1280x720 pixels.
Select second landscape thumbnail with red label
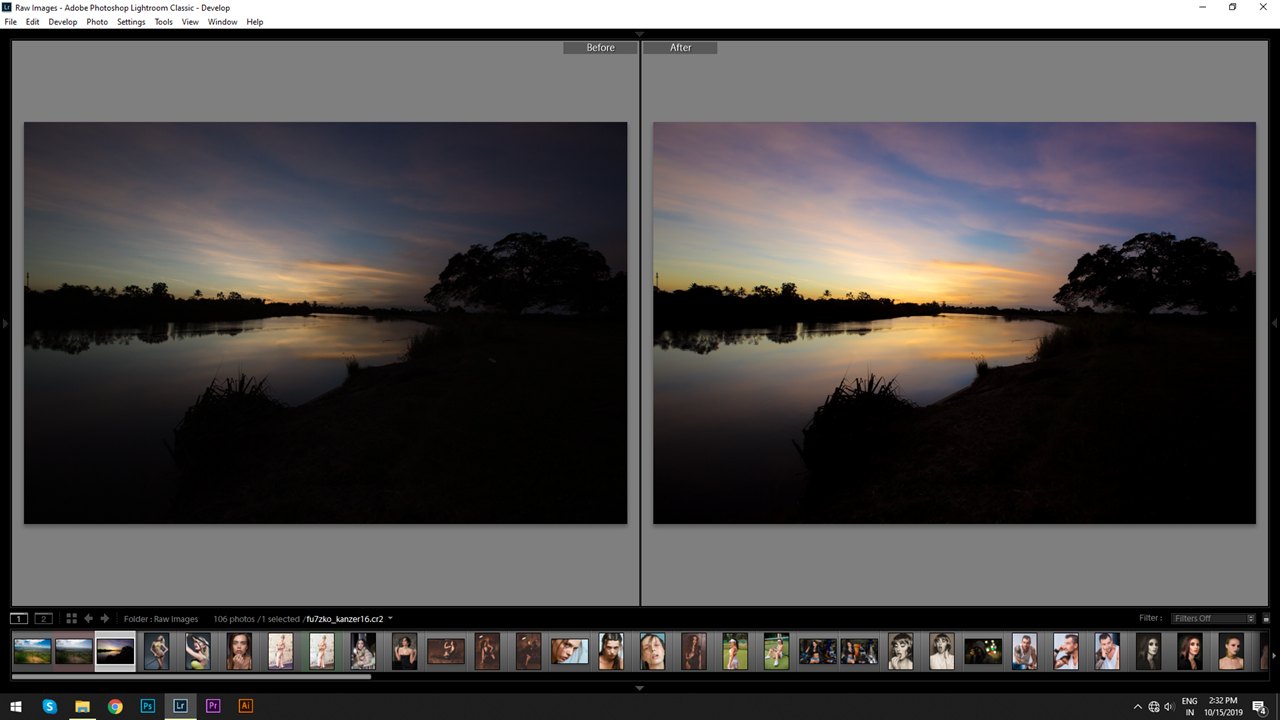click(74, 651)
